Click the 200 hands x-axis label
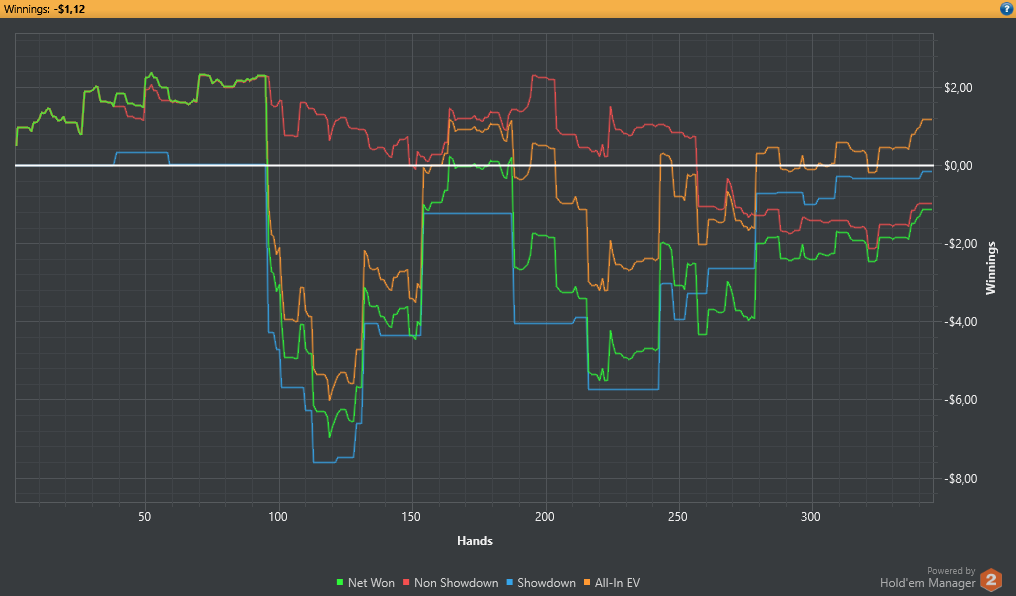Screen dimensions: 1016x596 click(545, 516)
